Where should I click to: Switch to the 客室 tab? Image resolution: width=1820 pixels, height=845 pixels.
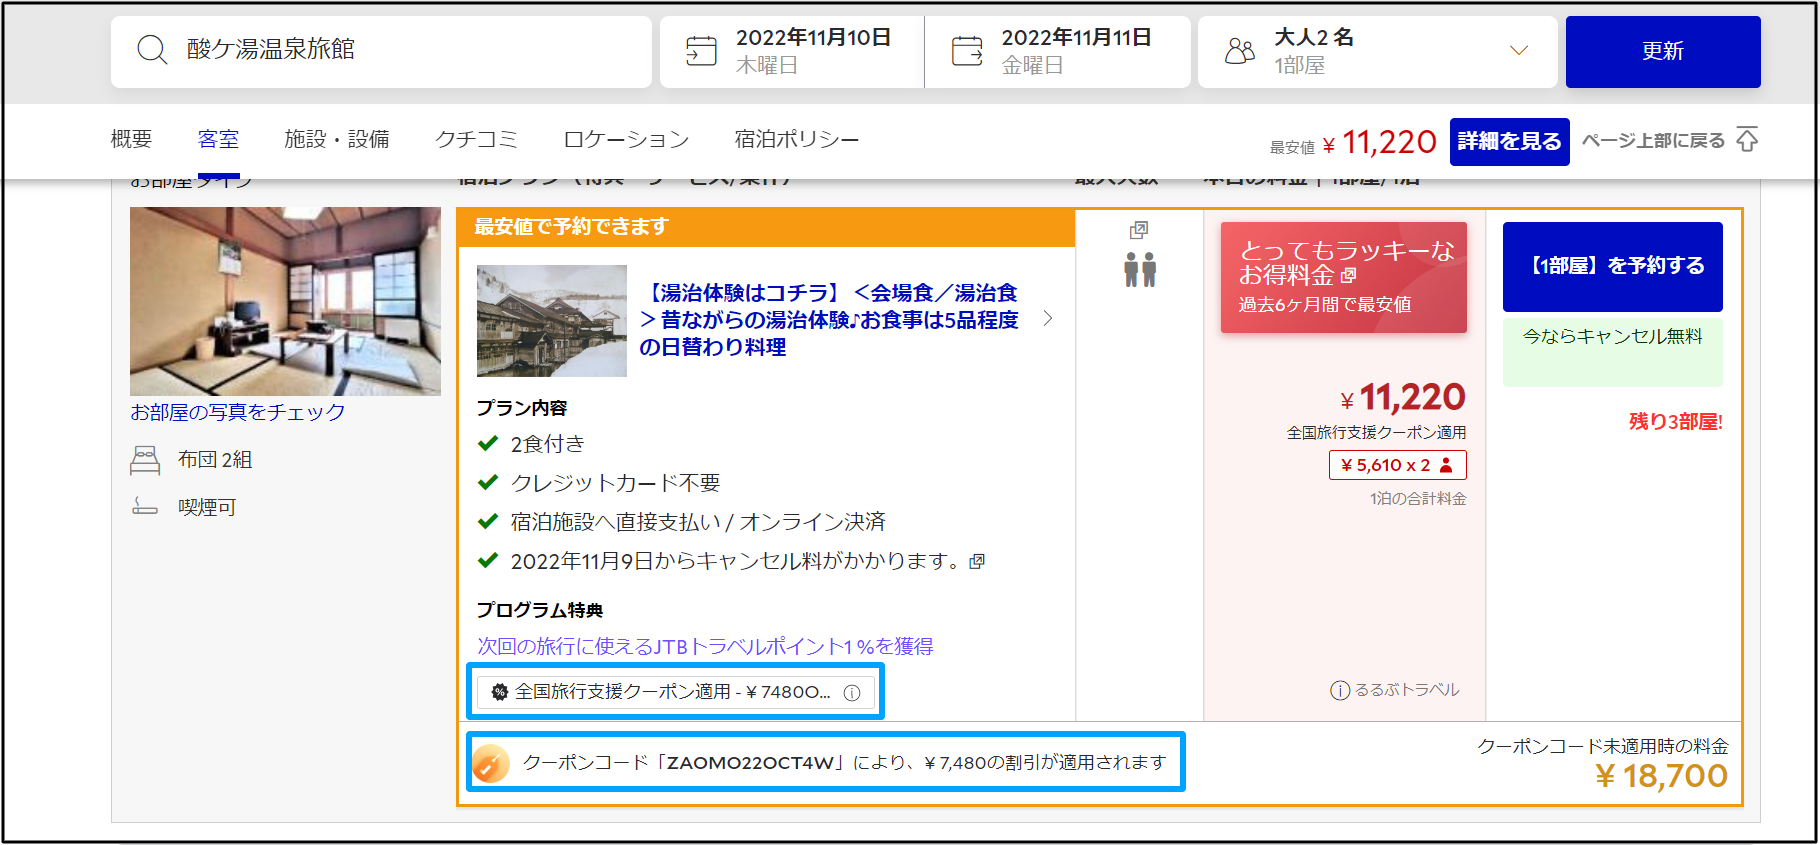(218, 140)
